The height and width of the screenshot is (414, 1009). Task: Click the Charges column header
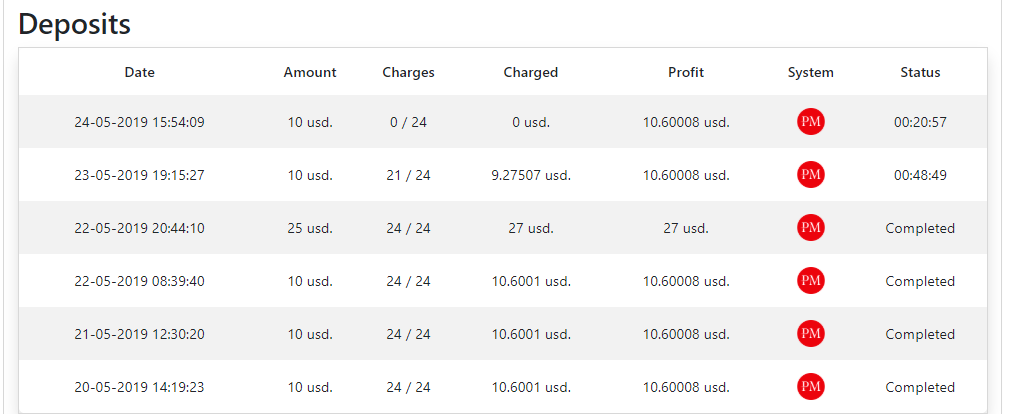pyautogui.click(x=408, y=72)
